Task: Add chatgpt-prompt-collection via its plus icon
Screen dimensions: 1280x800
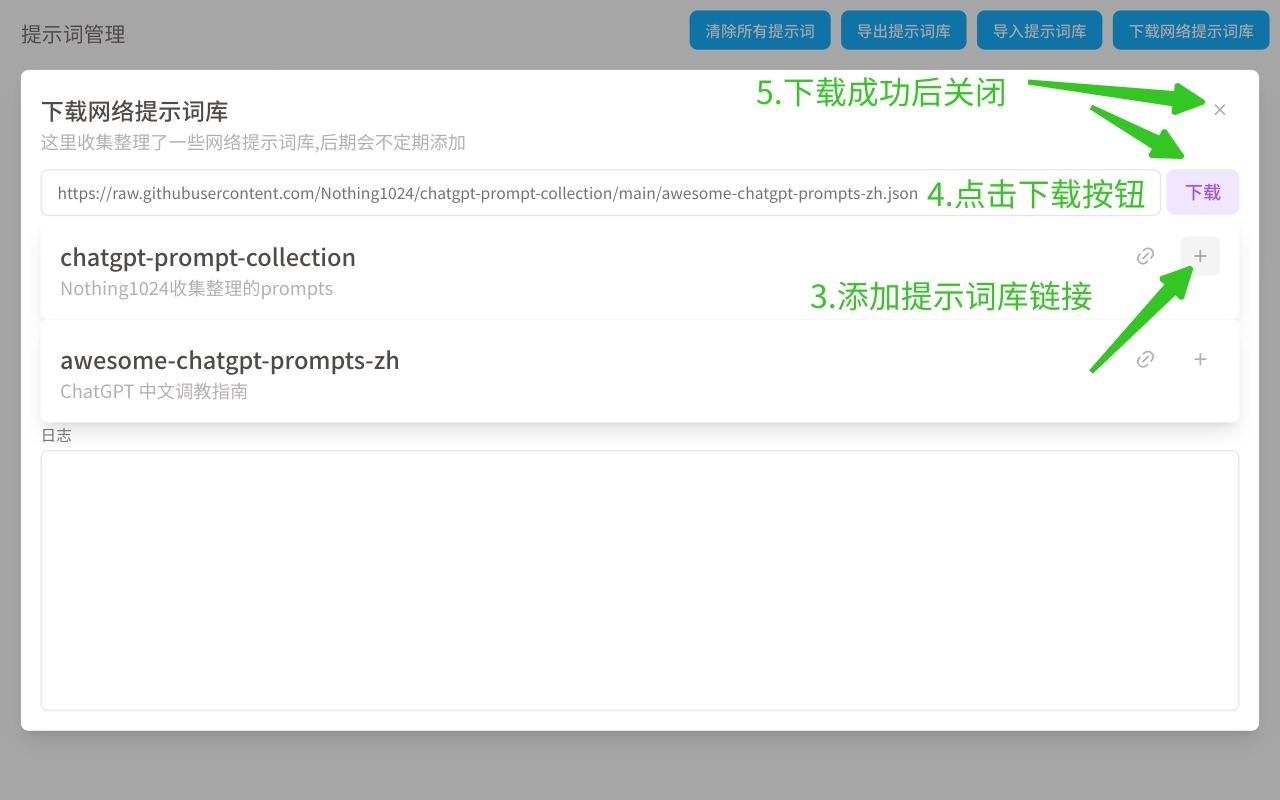Action: coord(1200,256)
